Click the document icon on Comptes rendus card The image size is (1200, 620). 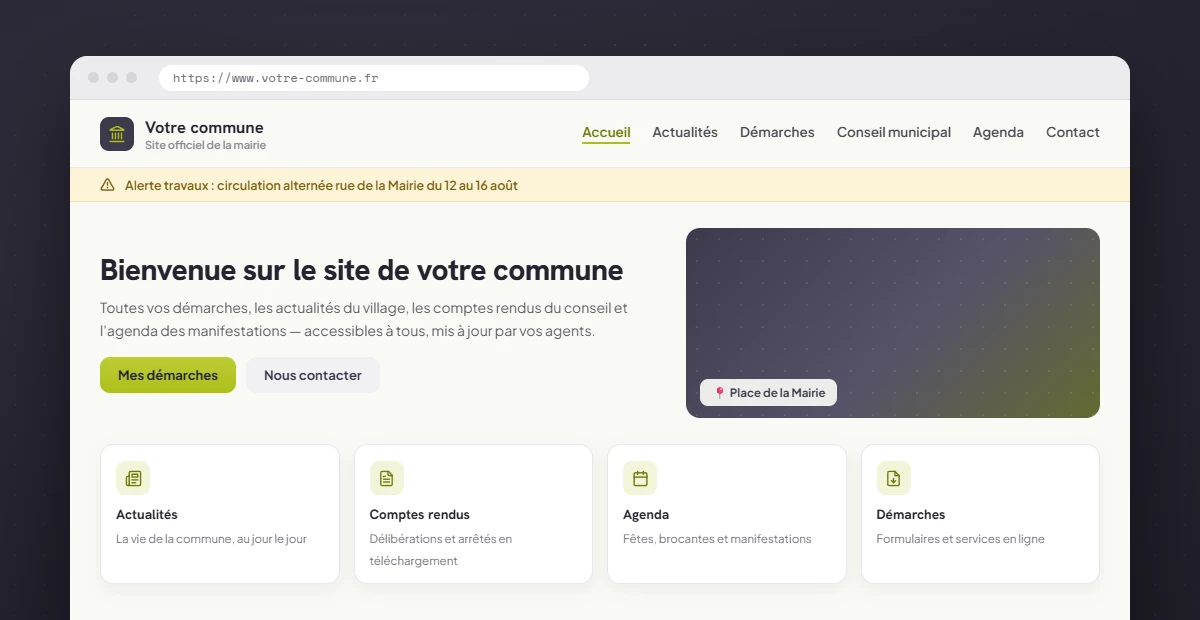(387, 478)
